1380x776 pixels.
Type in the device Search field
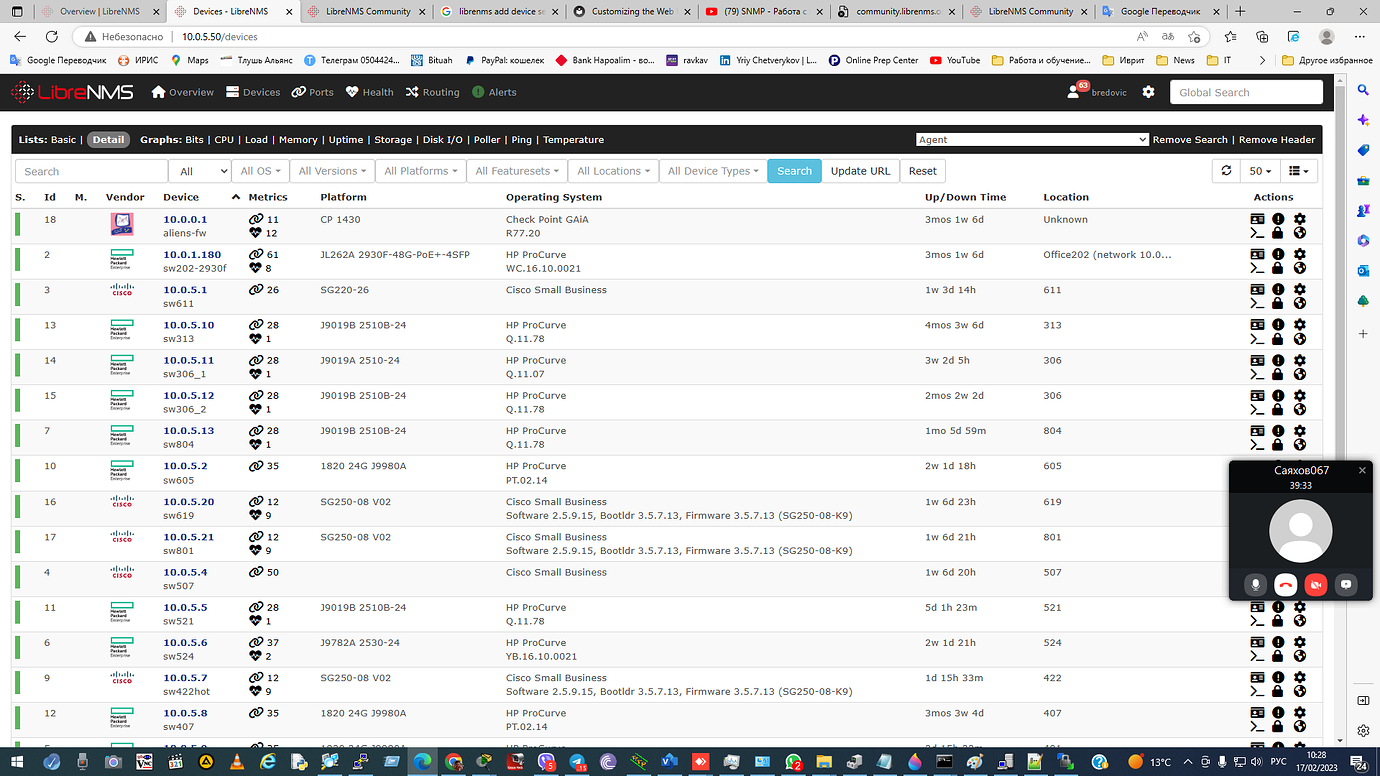coord(90,171)
